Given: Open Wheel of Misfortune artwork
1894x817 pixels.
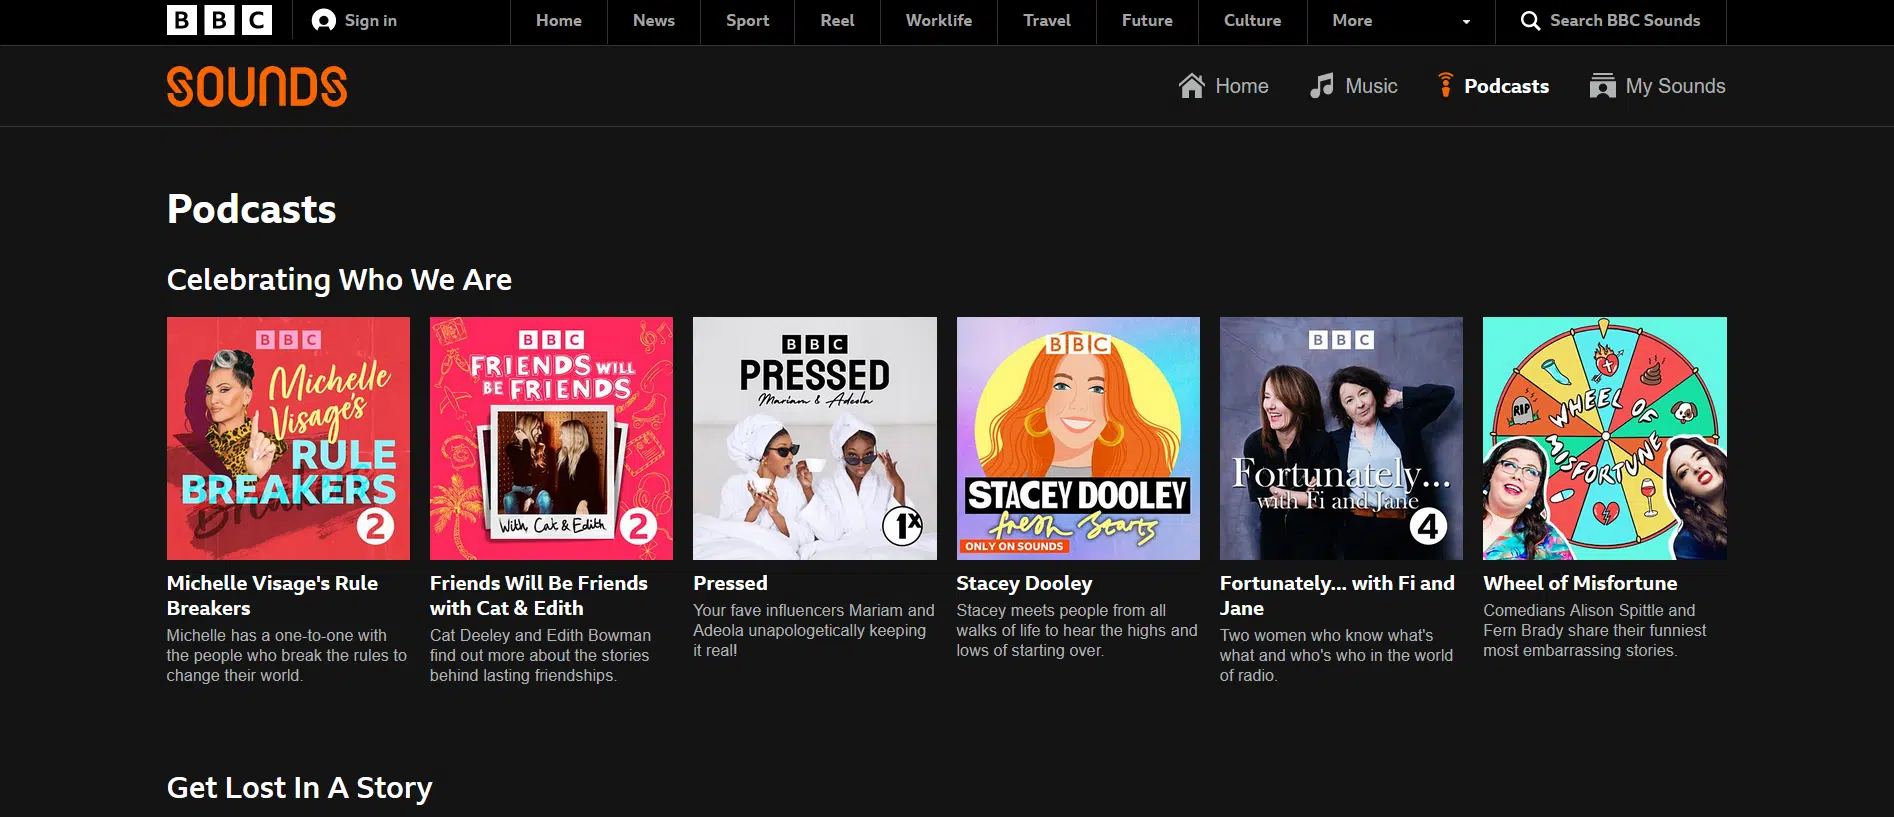Looking at the screenshot, I should (x=1605, y=438).
